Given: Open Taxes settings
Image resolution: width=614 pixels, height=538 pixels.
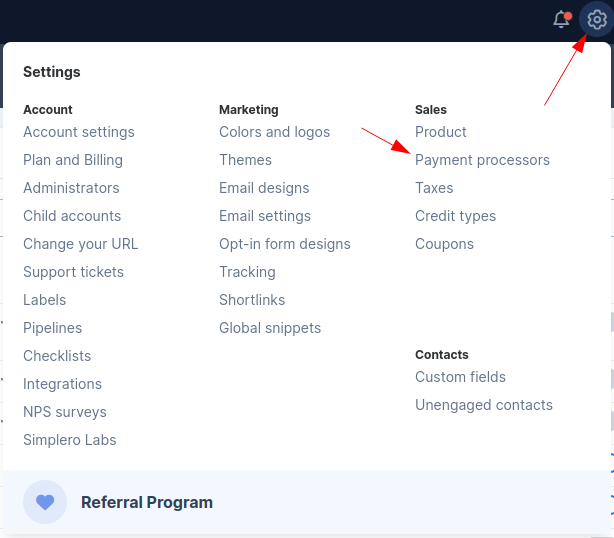Looking at the screenshot, I should (434, 188).
